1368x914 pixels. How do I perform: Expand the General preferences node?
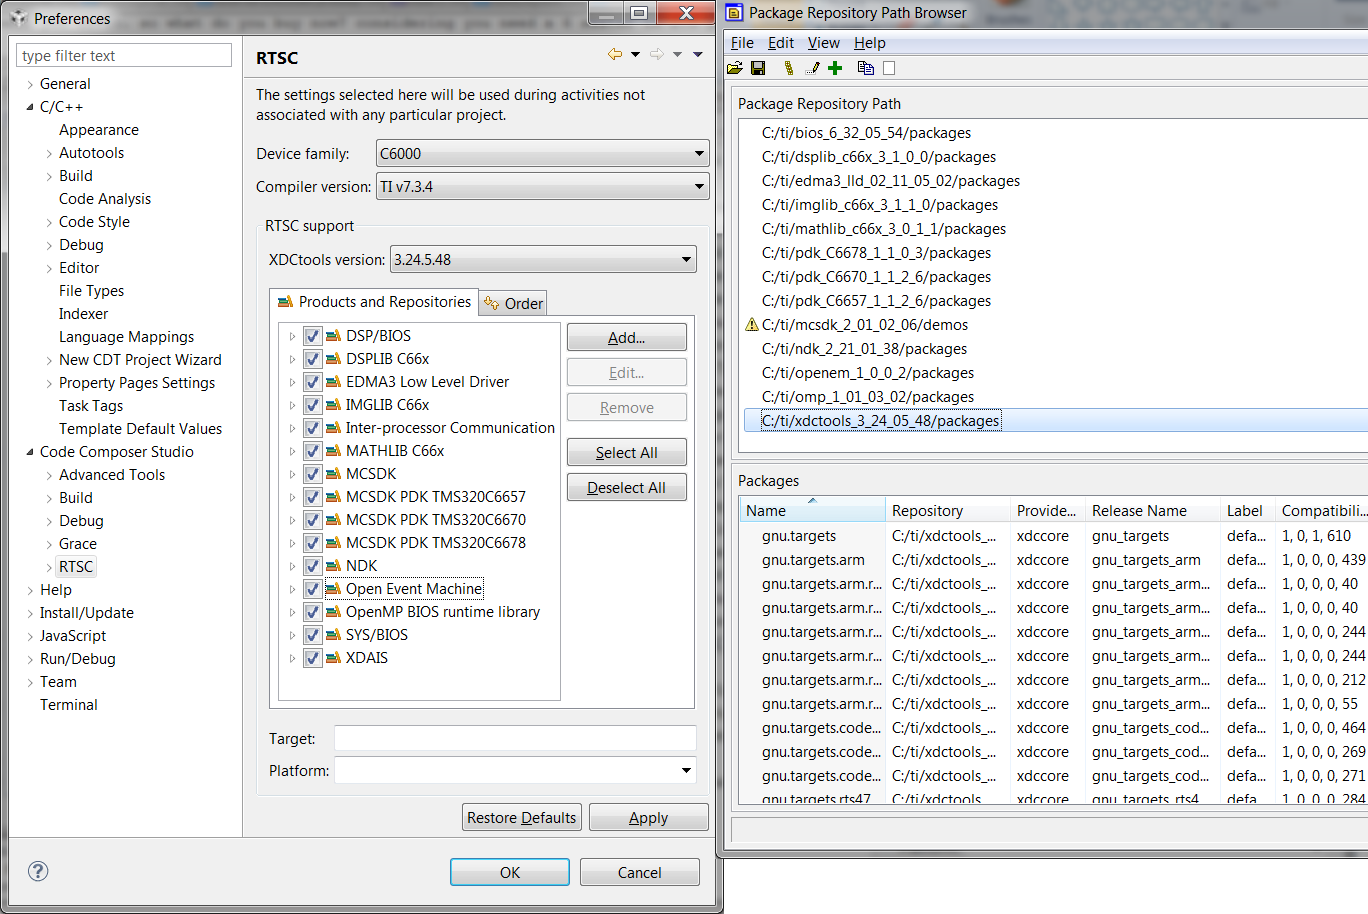point(30,84)
